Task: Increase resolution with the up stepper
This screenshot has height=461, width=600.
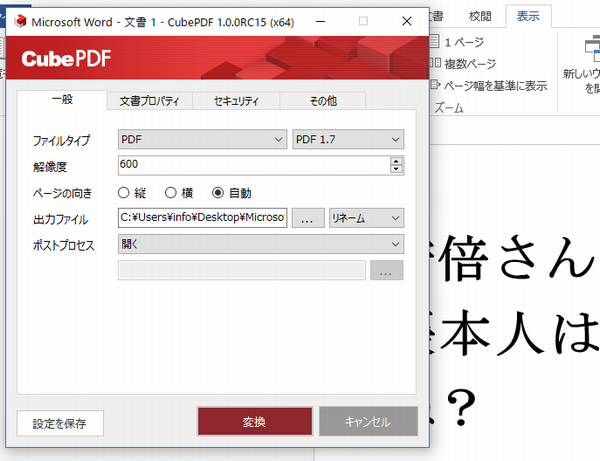Action: (x=396, y=161)
